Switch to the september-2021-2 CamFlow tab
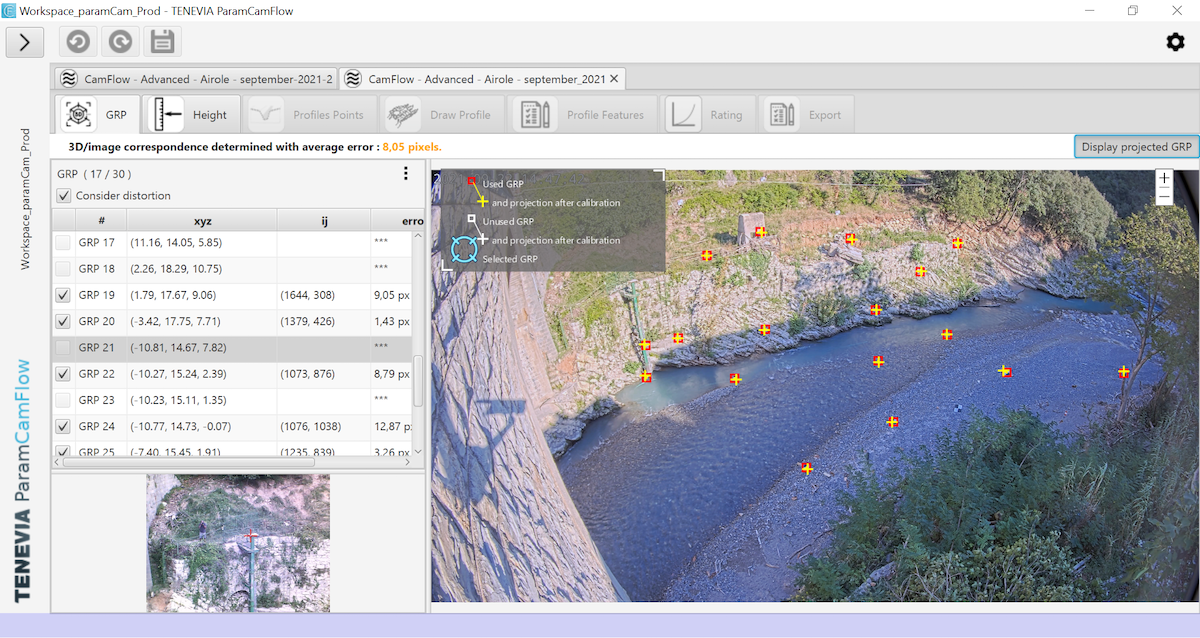 (196, 79)
